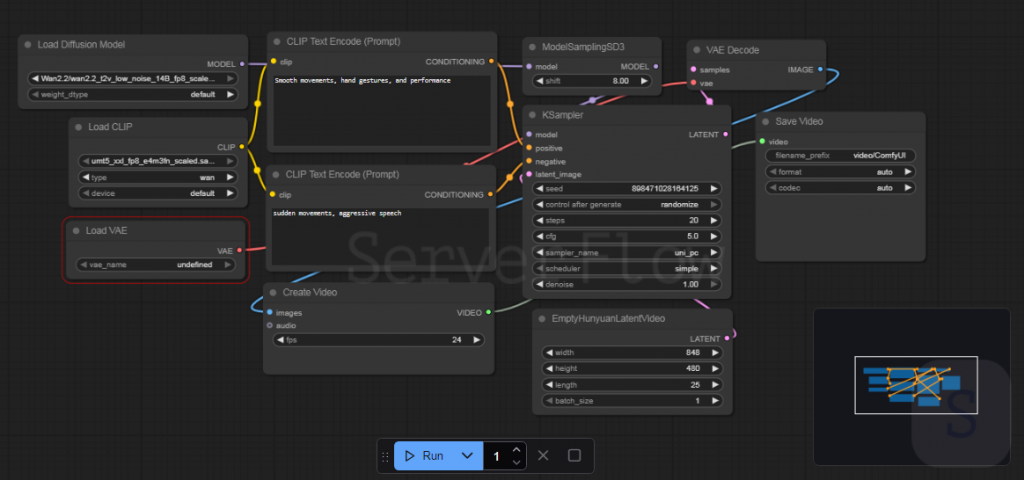
Task: Open the umt5_xxl CLIP file selector
Action: click(157, 161)
